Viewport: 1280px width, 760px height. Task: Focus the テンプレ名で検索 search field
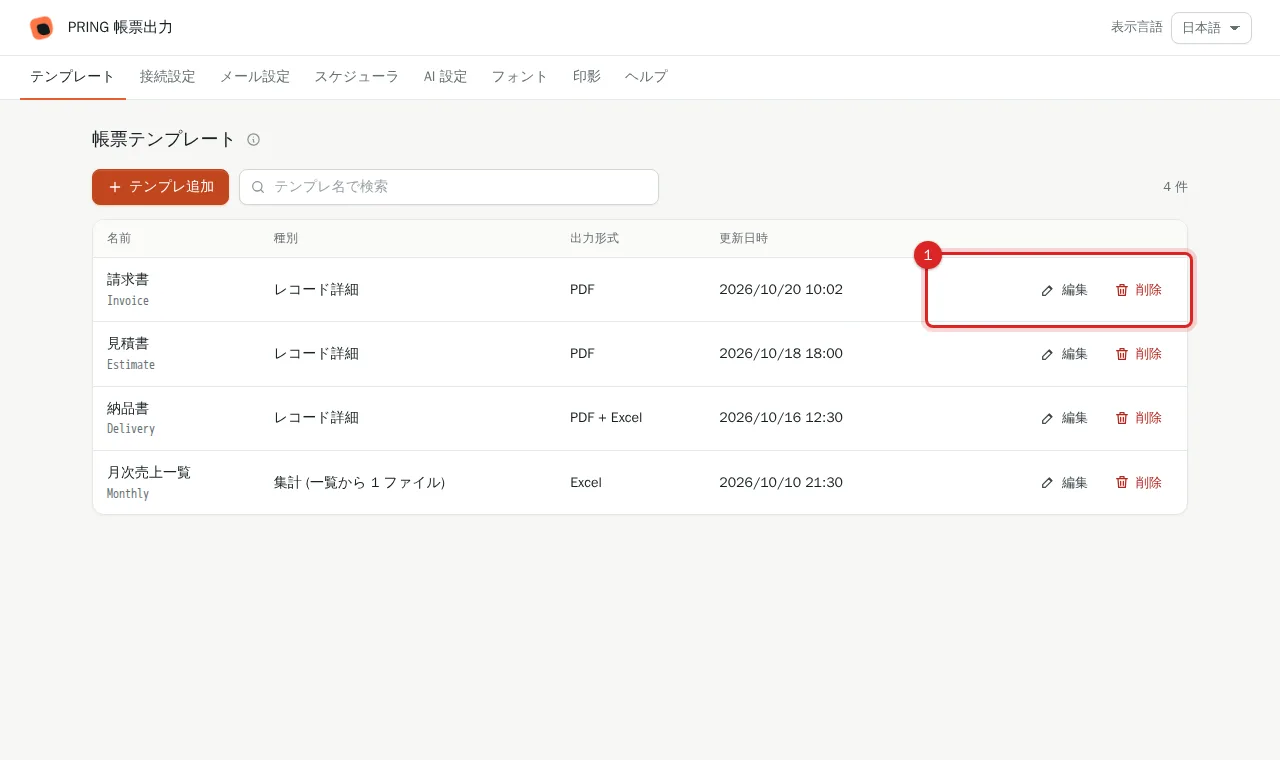449,187
